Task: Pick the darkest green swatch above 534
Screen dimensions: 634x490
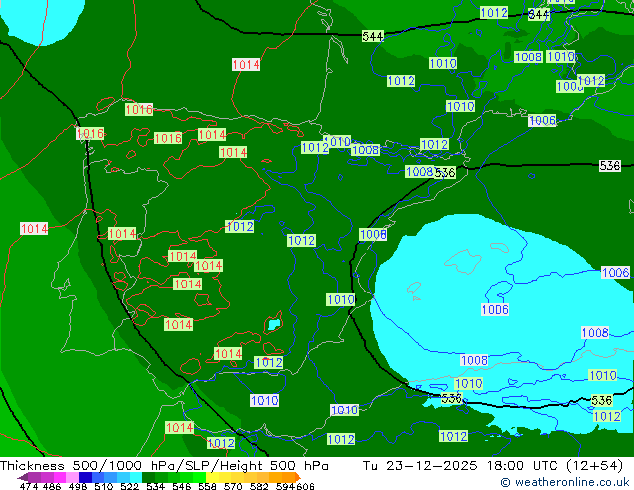Action: coord(148,477)
